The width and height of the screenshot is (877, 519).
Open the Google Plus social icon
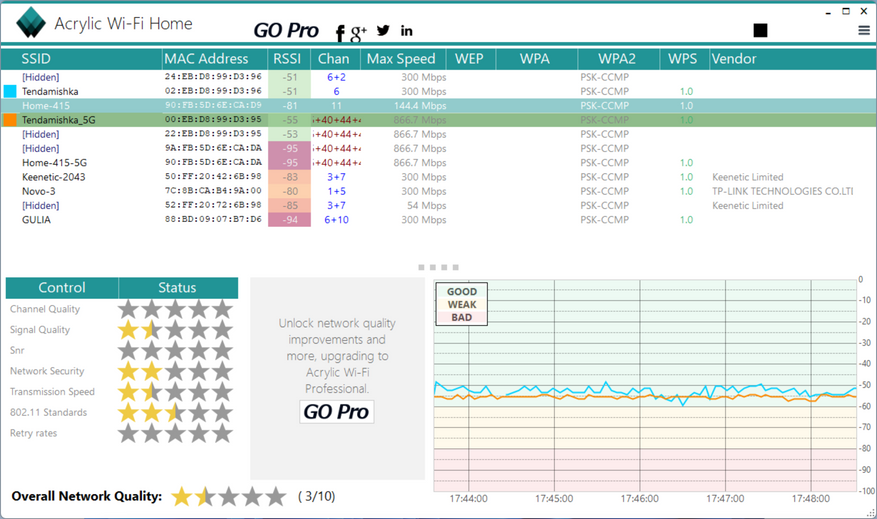click(358, 33)
